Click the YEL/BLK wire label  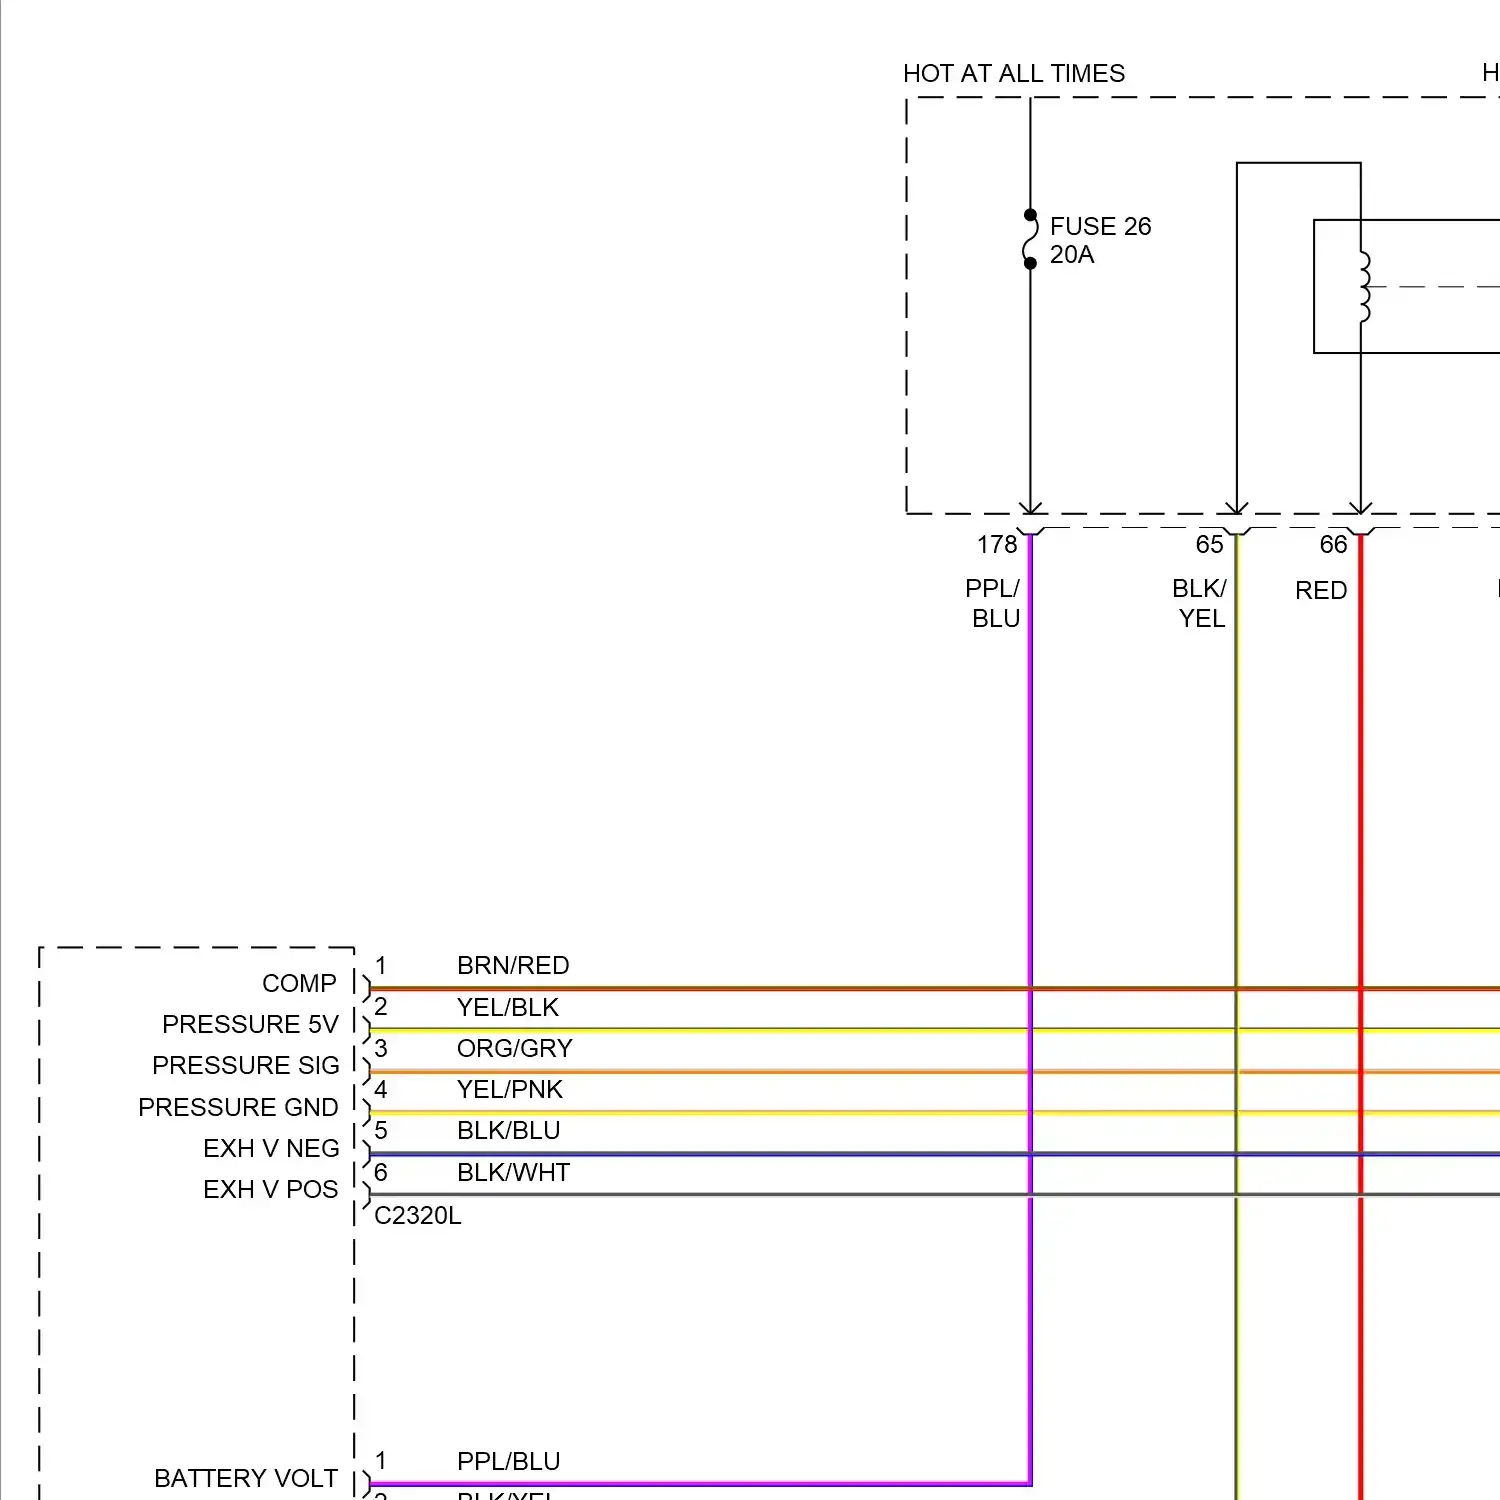click(x=508, y=1007)
